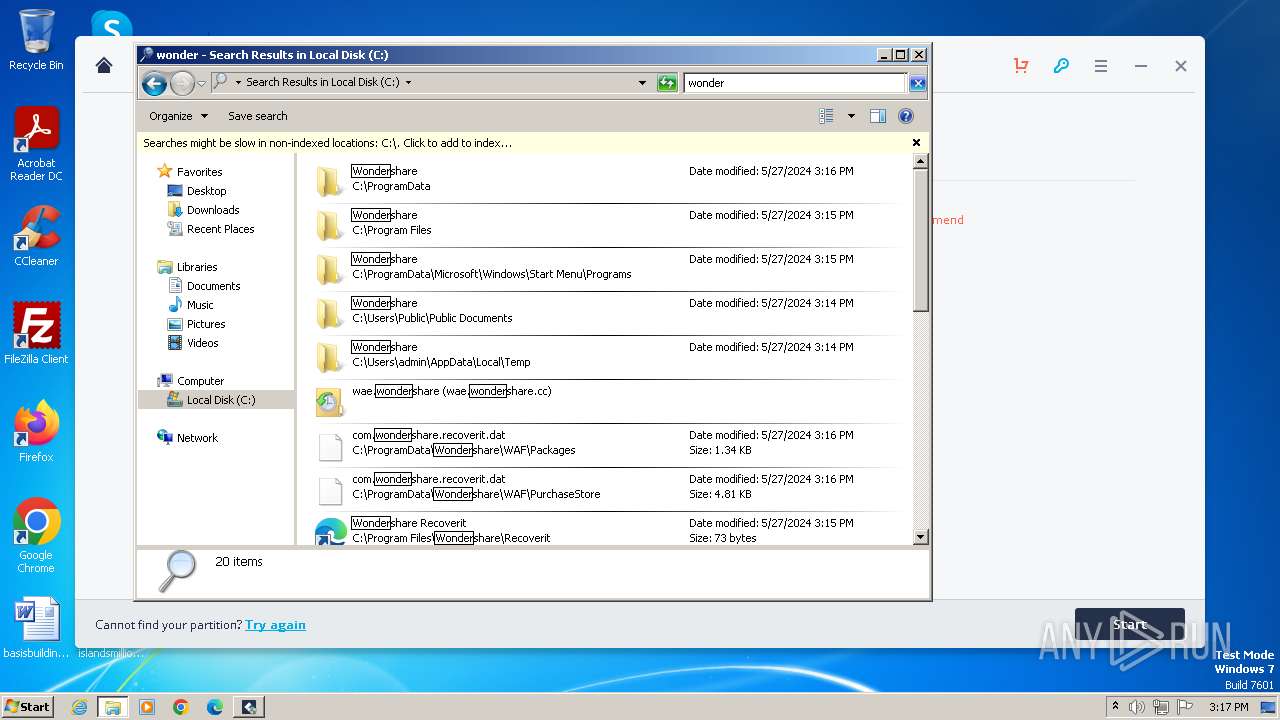Open the Windows Start menu
1280x720 pixels.
tap(28, 706)
